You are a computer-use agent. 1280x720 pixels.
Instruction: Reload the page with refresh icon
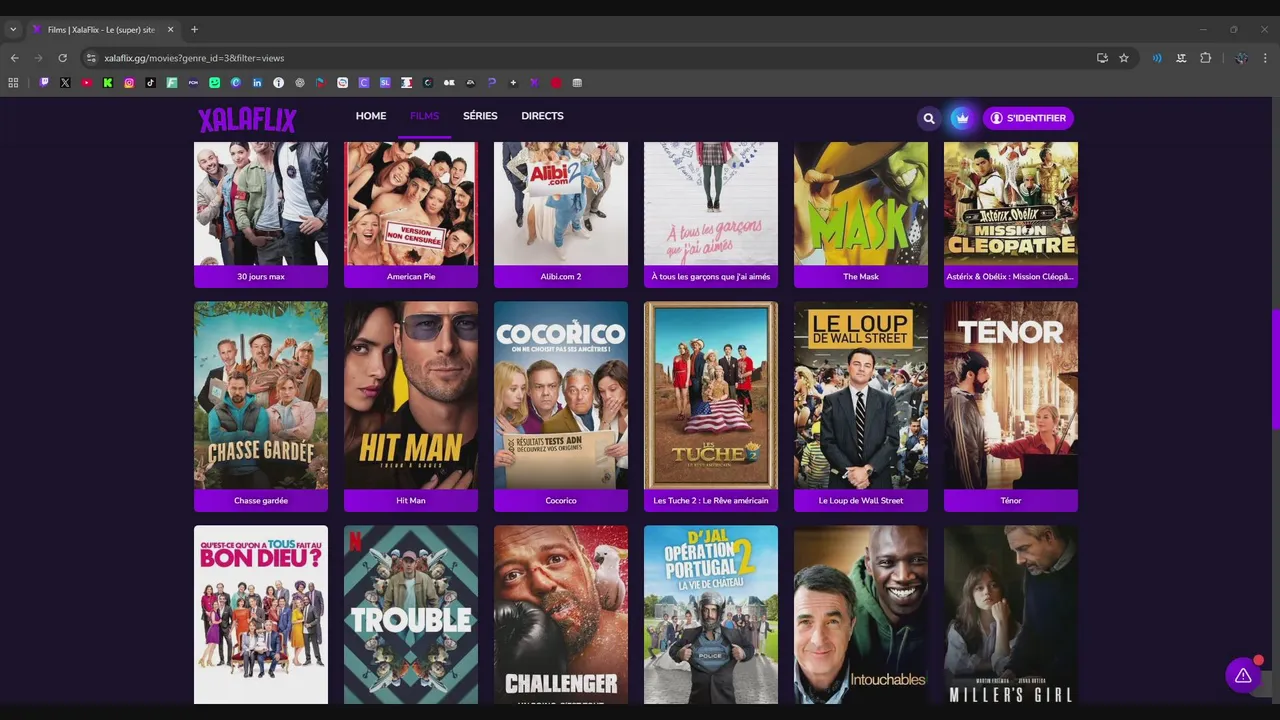62,58
